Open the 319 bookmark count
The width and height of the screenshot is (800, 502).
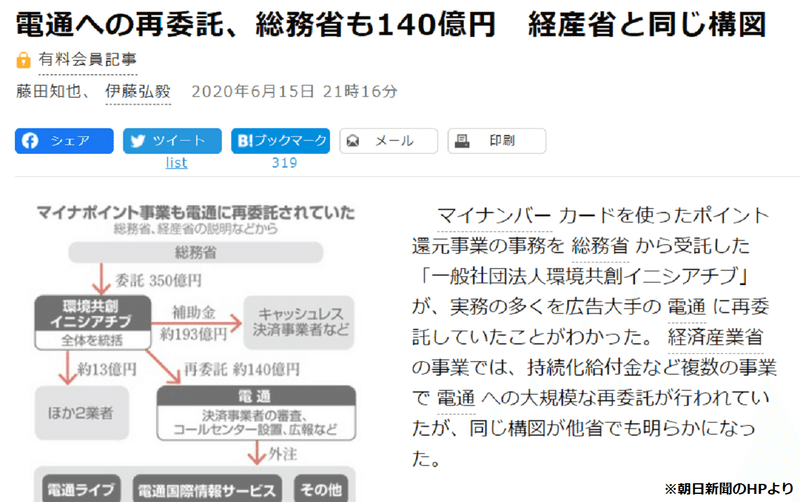[284, 163]
